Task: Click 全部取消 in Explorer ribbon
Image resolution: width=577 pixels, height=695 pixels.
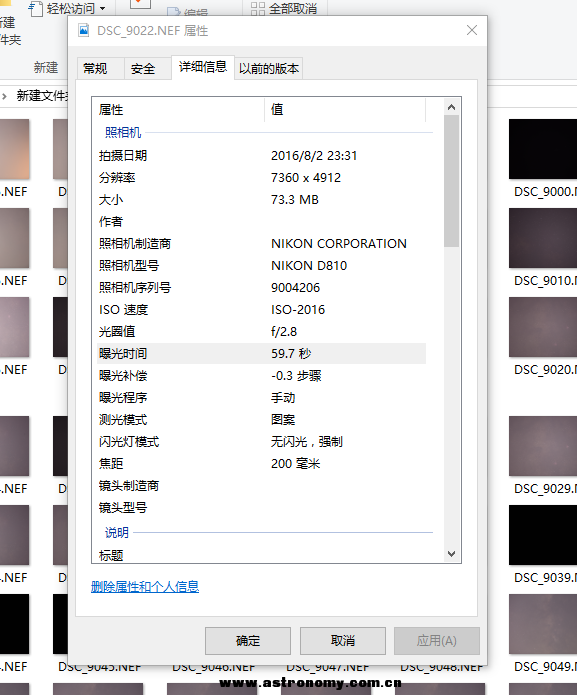Action: click(285, 8)
